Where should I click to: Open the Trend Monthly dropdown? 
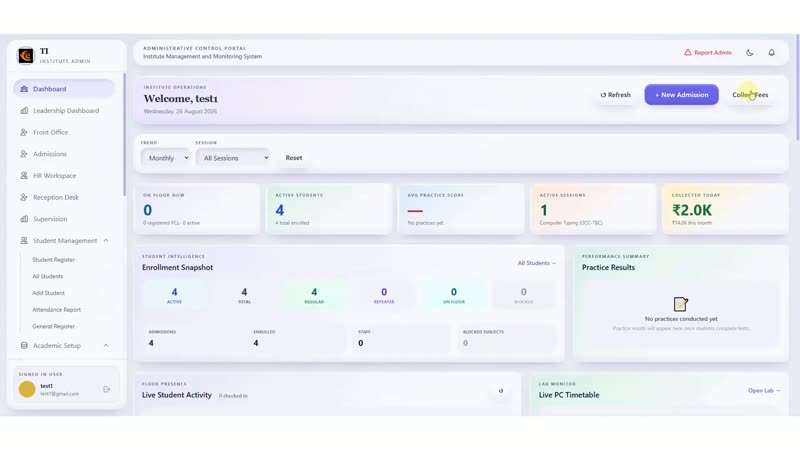click(x=165, y=158)
